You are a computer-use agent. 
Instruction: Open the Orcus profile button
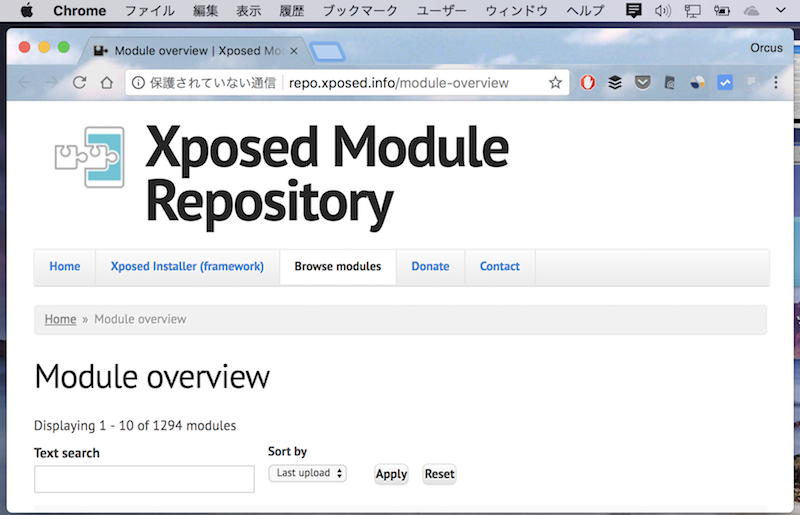pos(766,47)
